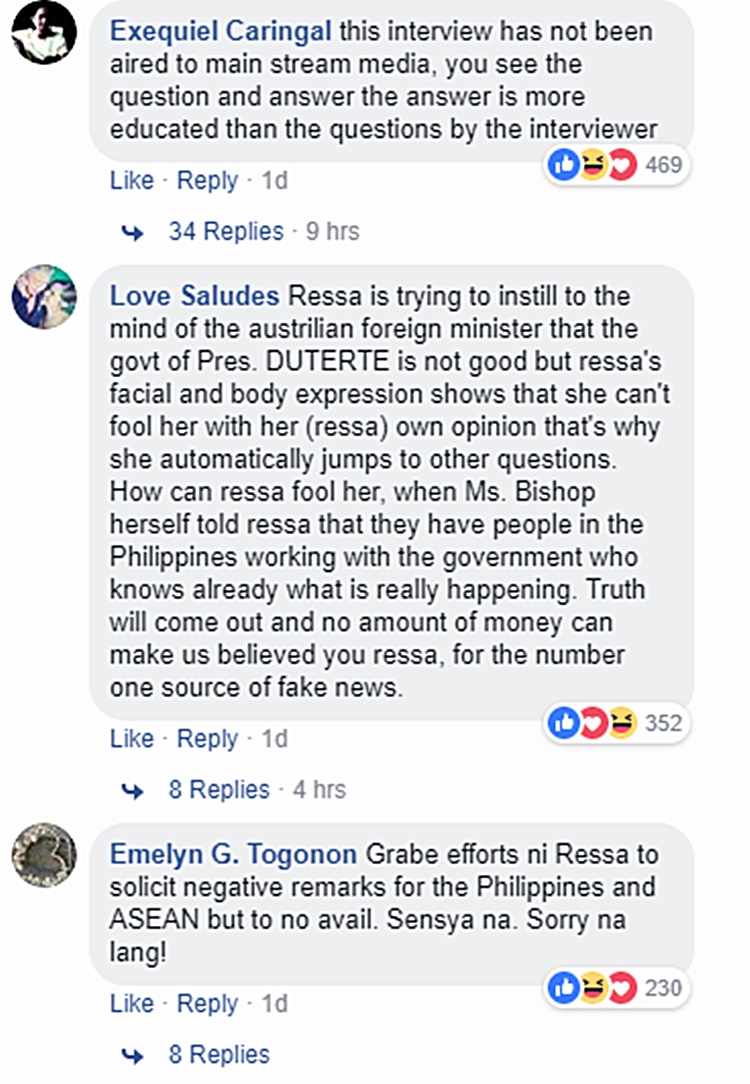This screenshot has width=750, height=1084.
Task: Open Emelyn G. Togonon's profile picture
Action: tap(44, 855)
